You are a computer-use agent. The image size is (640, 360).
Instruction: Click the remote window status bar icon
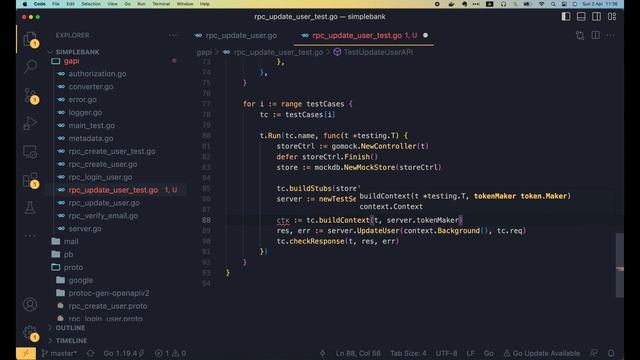coord(26,353)
